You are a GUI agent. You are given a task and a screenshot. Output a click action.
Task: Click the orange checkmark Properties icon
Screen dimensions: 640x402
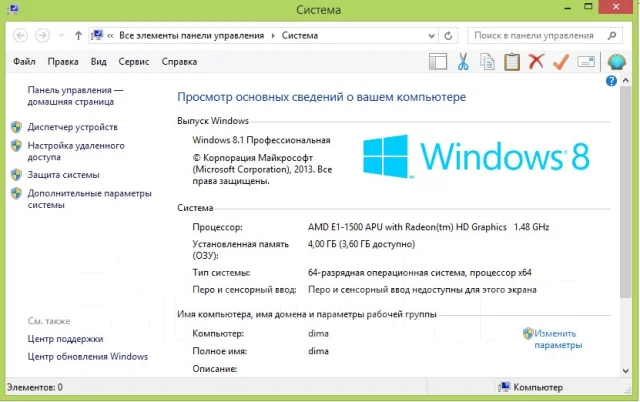pyautogui.click(x=561, y=62)
